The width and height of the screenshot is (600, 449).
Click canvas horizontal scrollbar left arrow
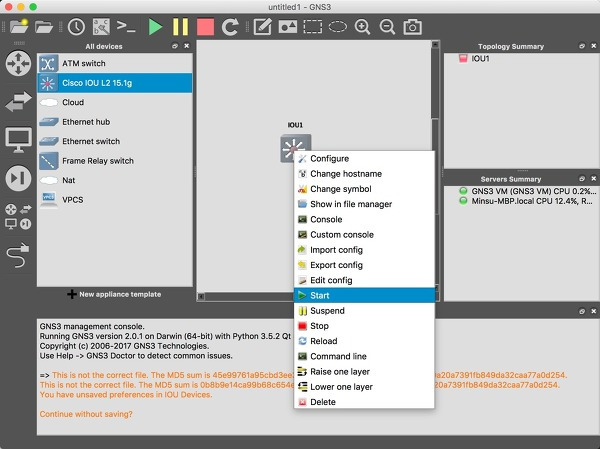point(201,296)
